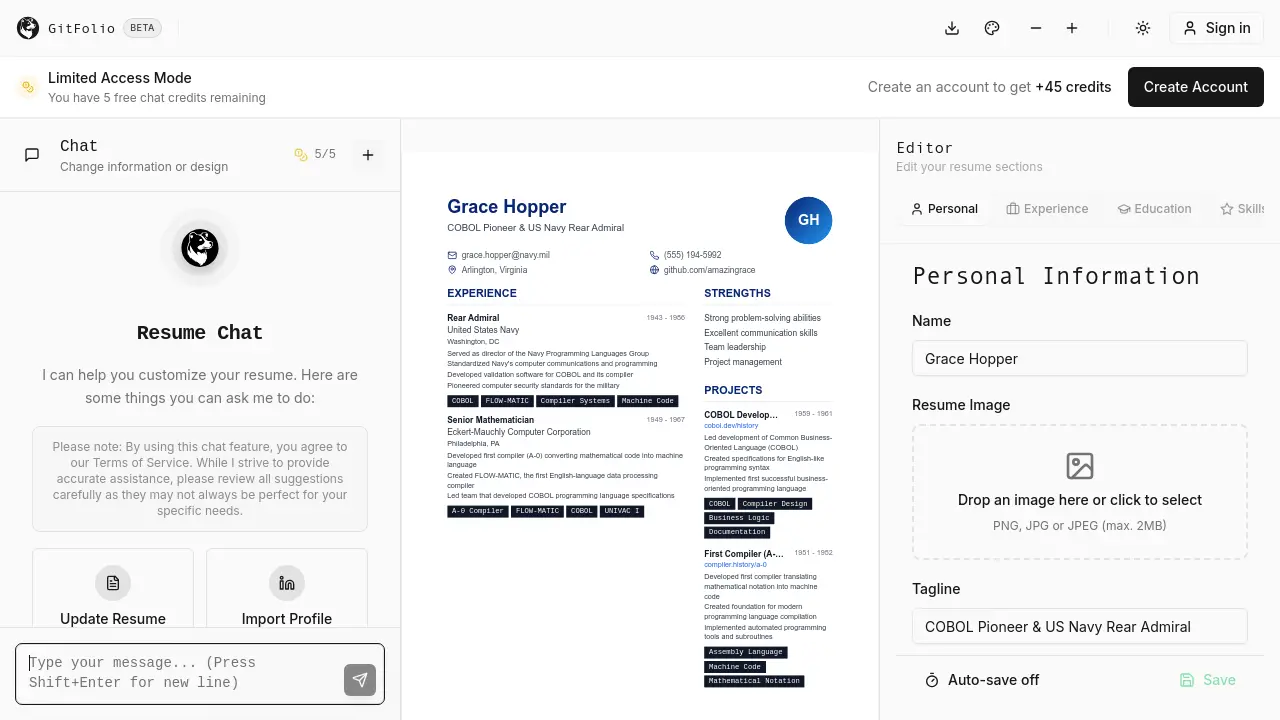Click the Save button

click(1207, 680)
